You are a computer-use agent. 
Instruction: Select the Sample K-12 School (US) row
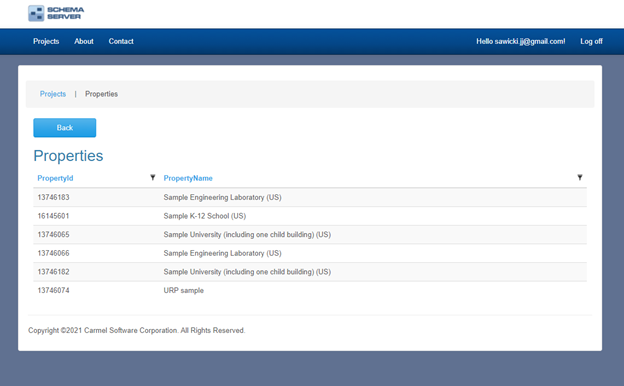coord(310,216)
